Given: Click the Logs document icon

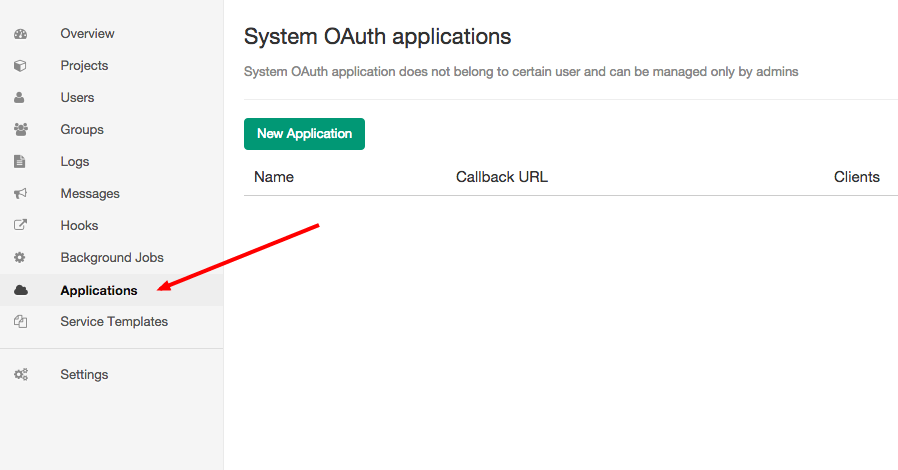Looking at the screenshot, I should point(20,162).
